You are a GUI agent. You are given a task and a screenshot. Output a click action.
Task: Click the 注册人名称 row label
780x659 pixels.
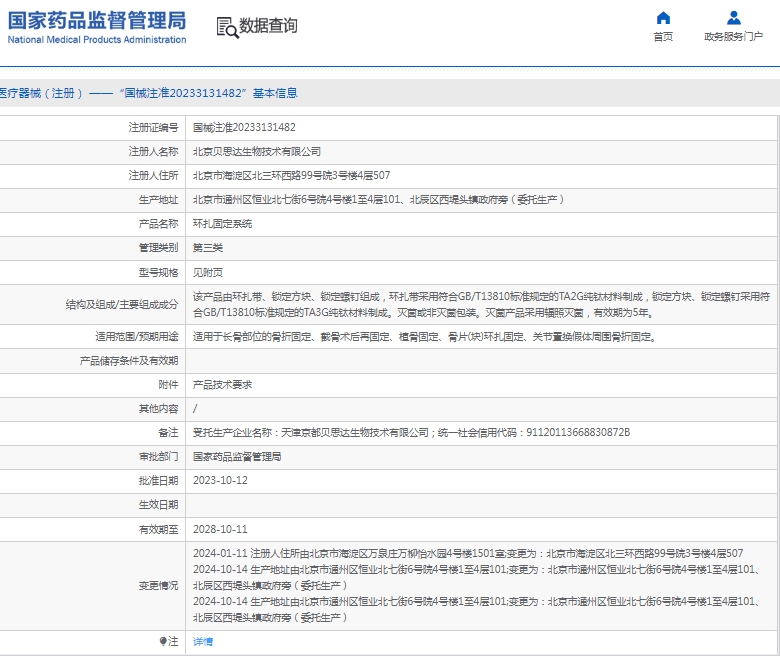coord(153,151)
